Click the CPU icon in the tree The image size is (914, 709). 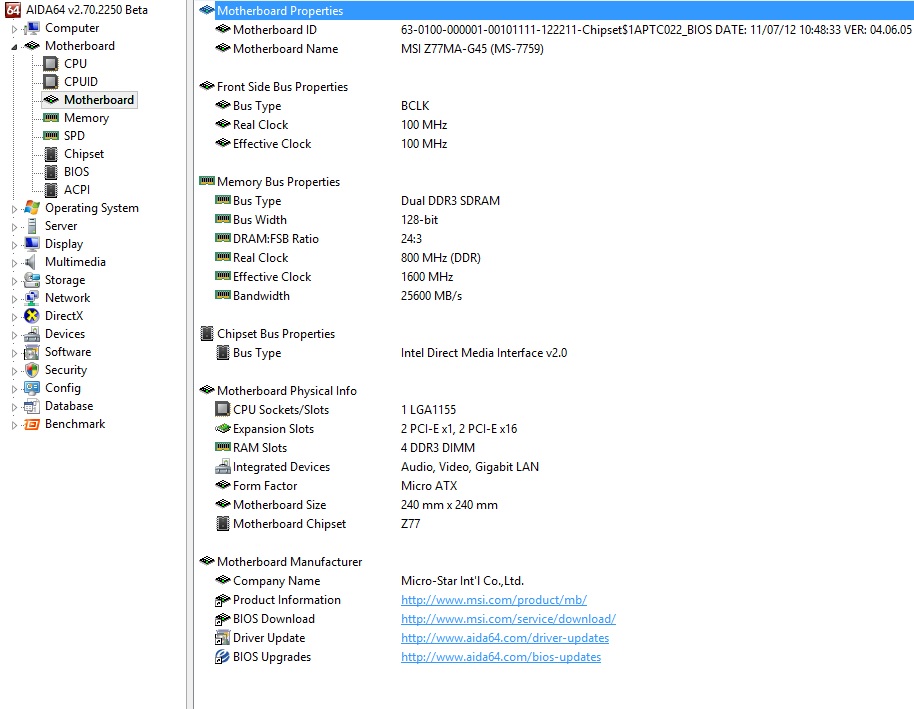click(50, 64)
